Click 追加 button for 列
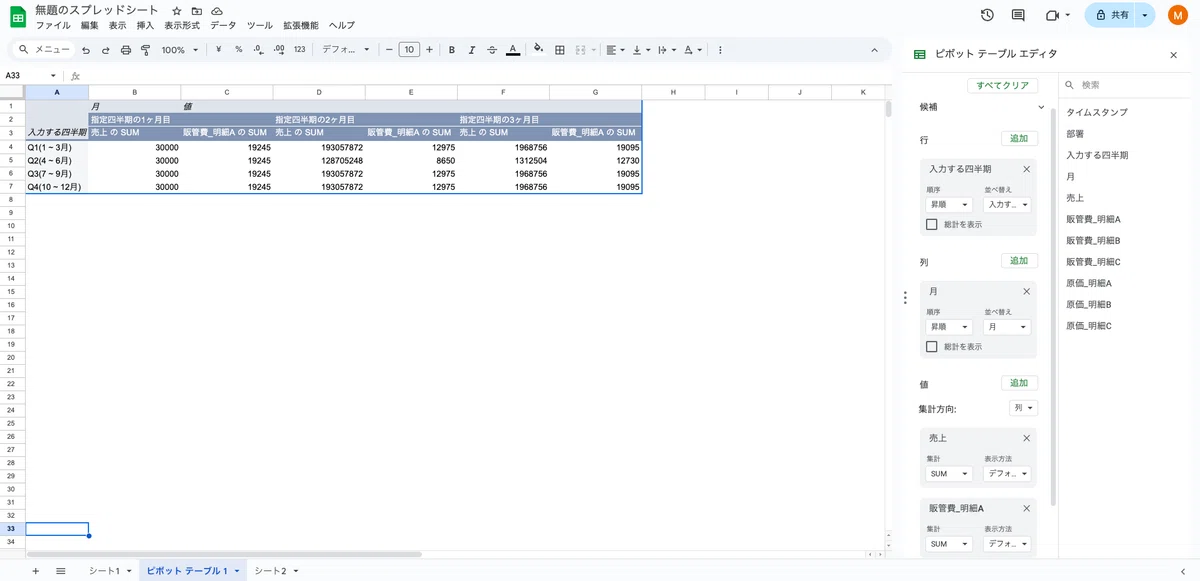The height and width of the screenshot is (581, 1200). (x=1019, y=261)
